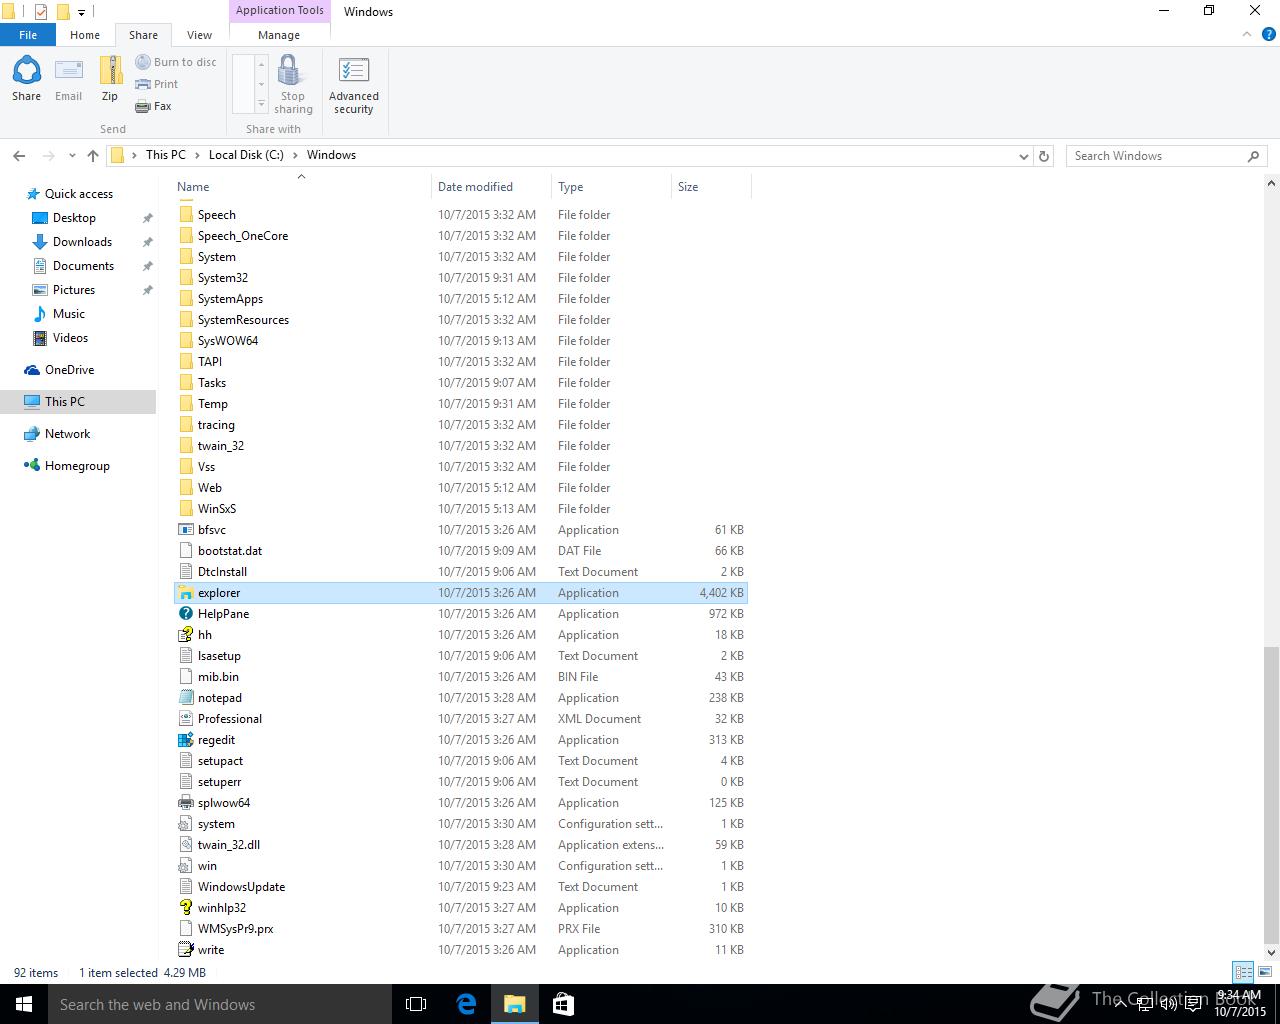Expand Local Disk (C:) breadcrumb chevron

pos(294,155)
